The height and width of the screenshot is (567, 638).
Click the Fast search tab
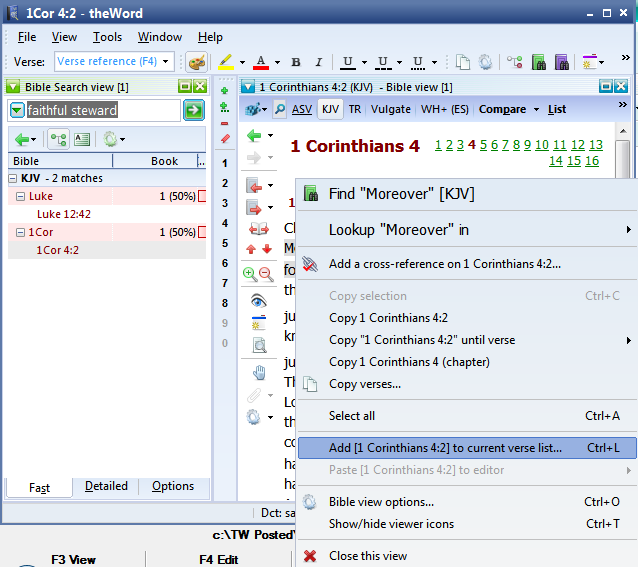coord(39,488)
